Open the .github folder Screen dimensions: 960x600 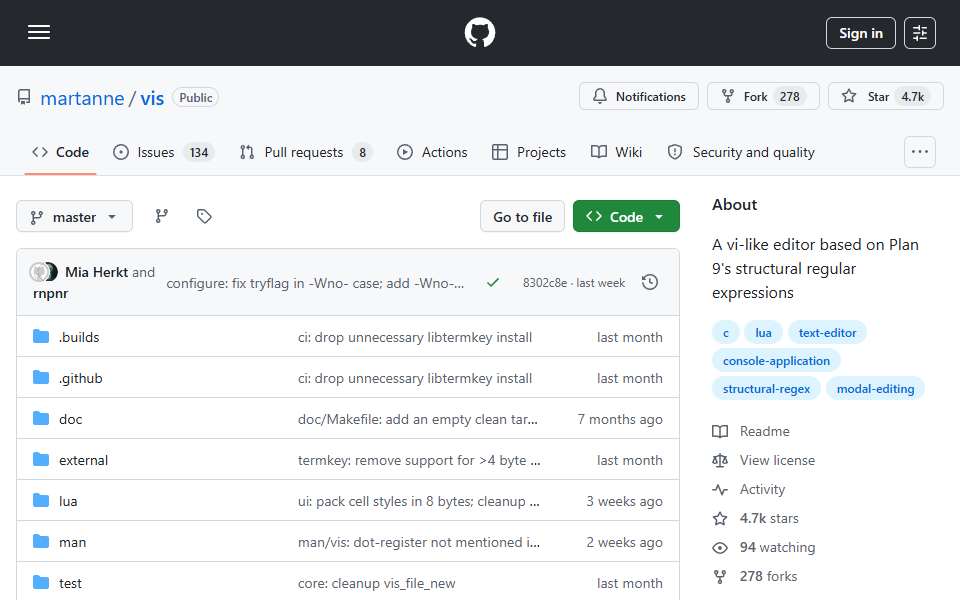[81, 378]
